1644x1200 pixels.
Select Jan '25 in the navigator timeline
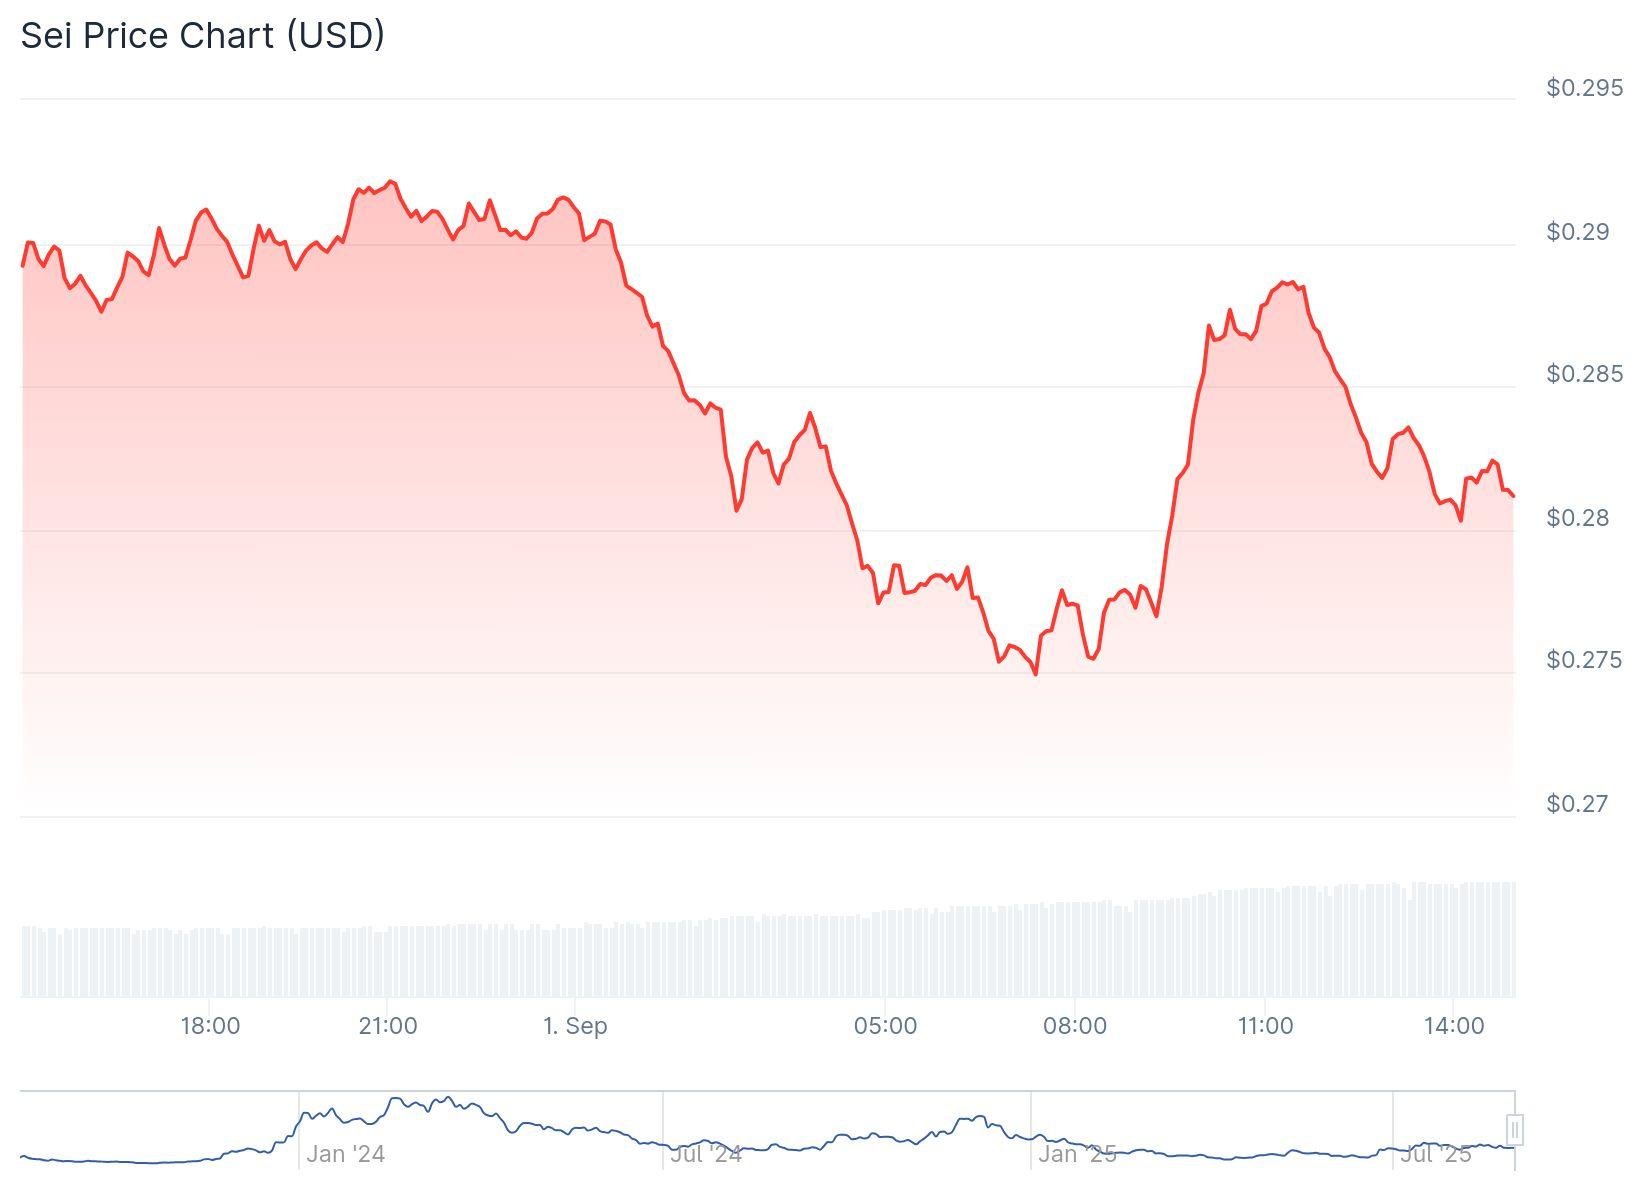[1076, 1154]
